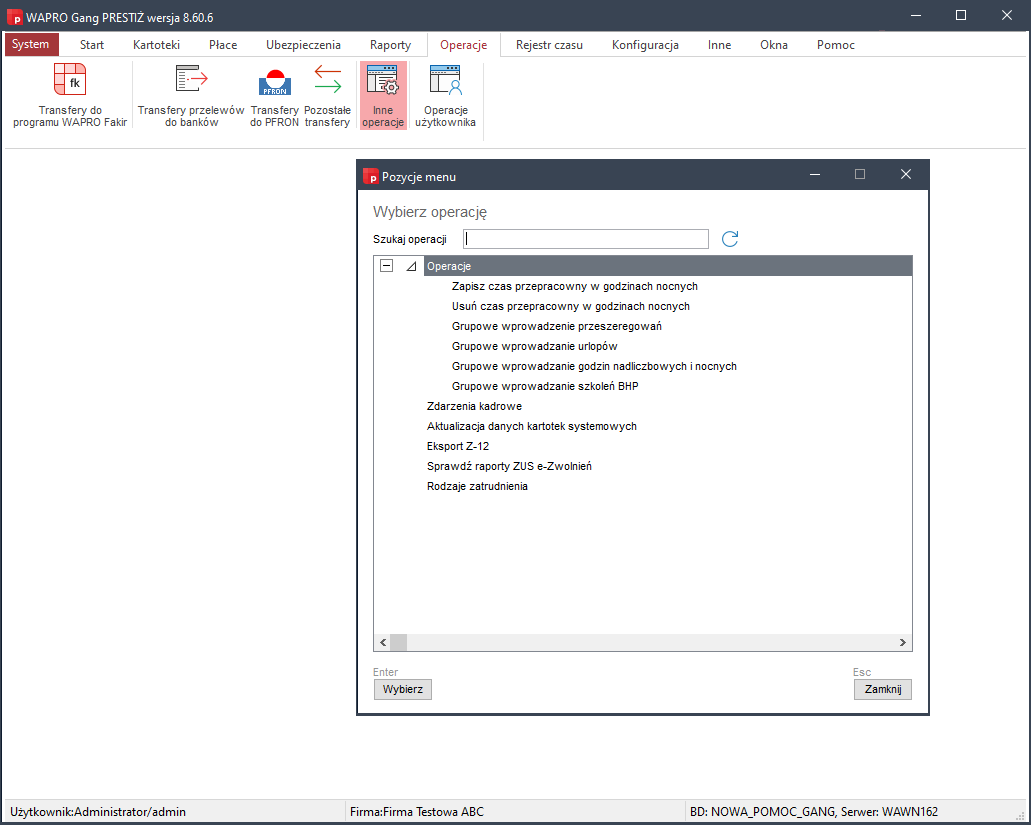1031x827 pixels.
Task: Click the scroll right arrow in operations list
Action: tap(903, 642)
